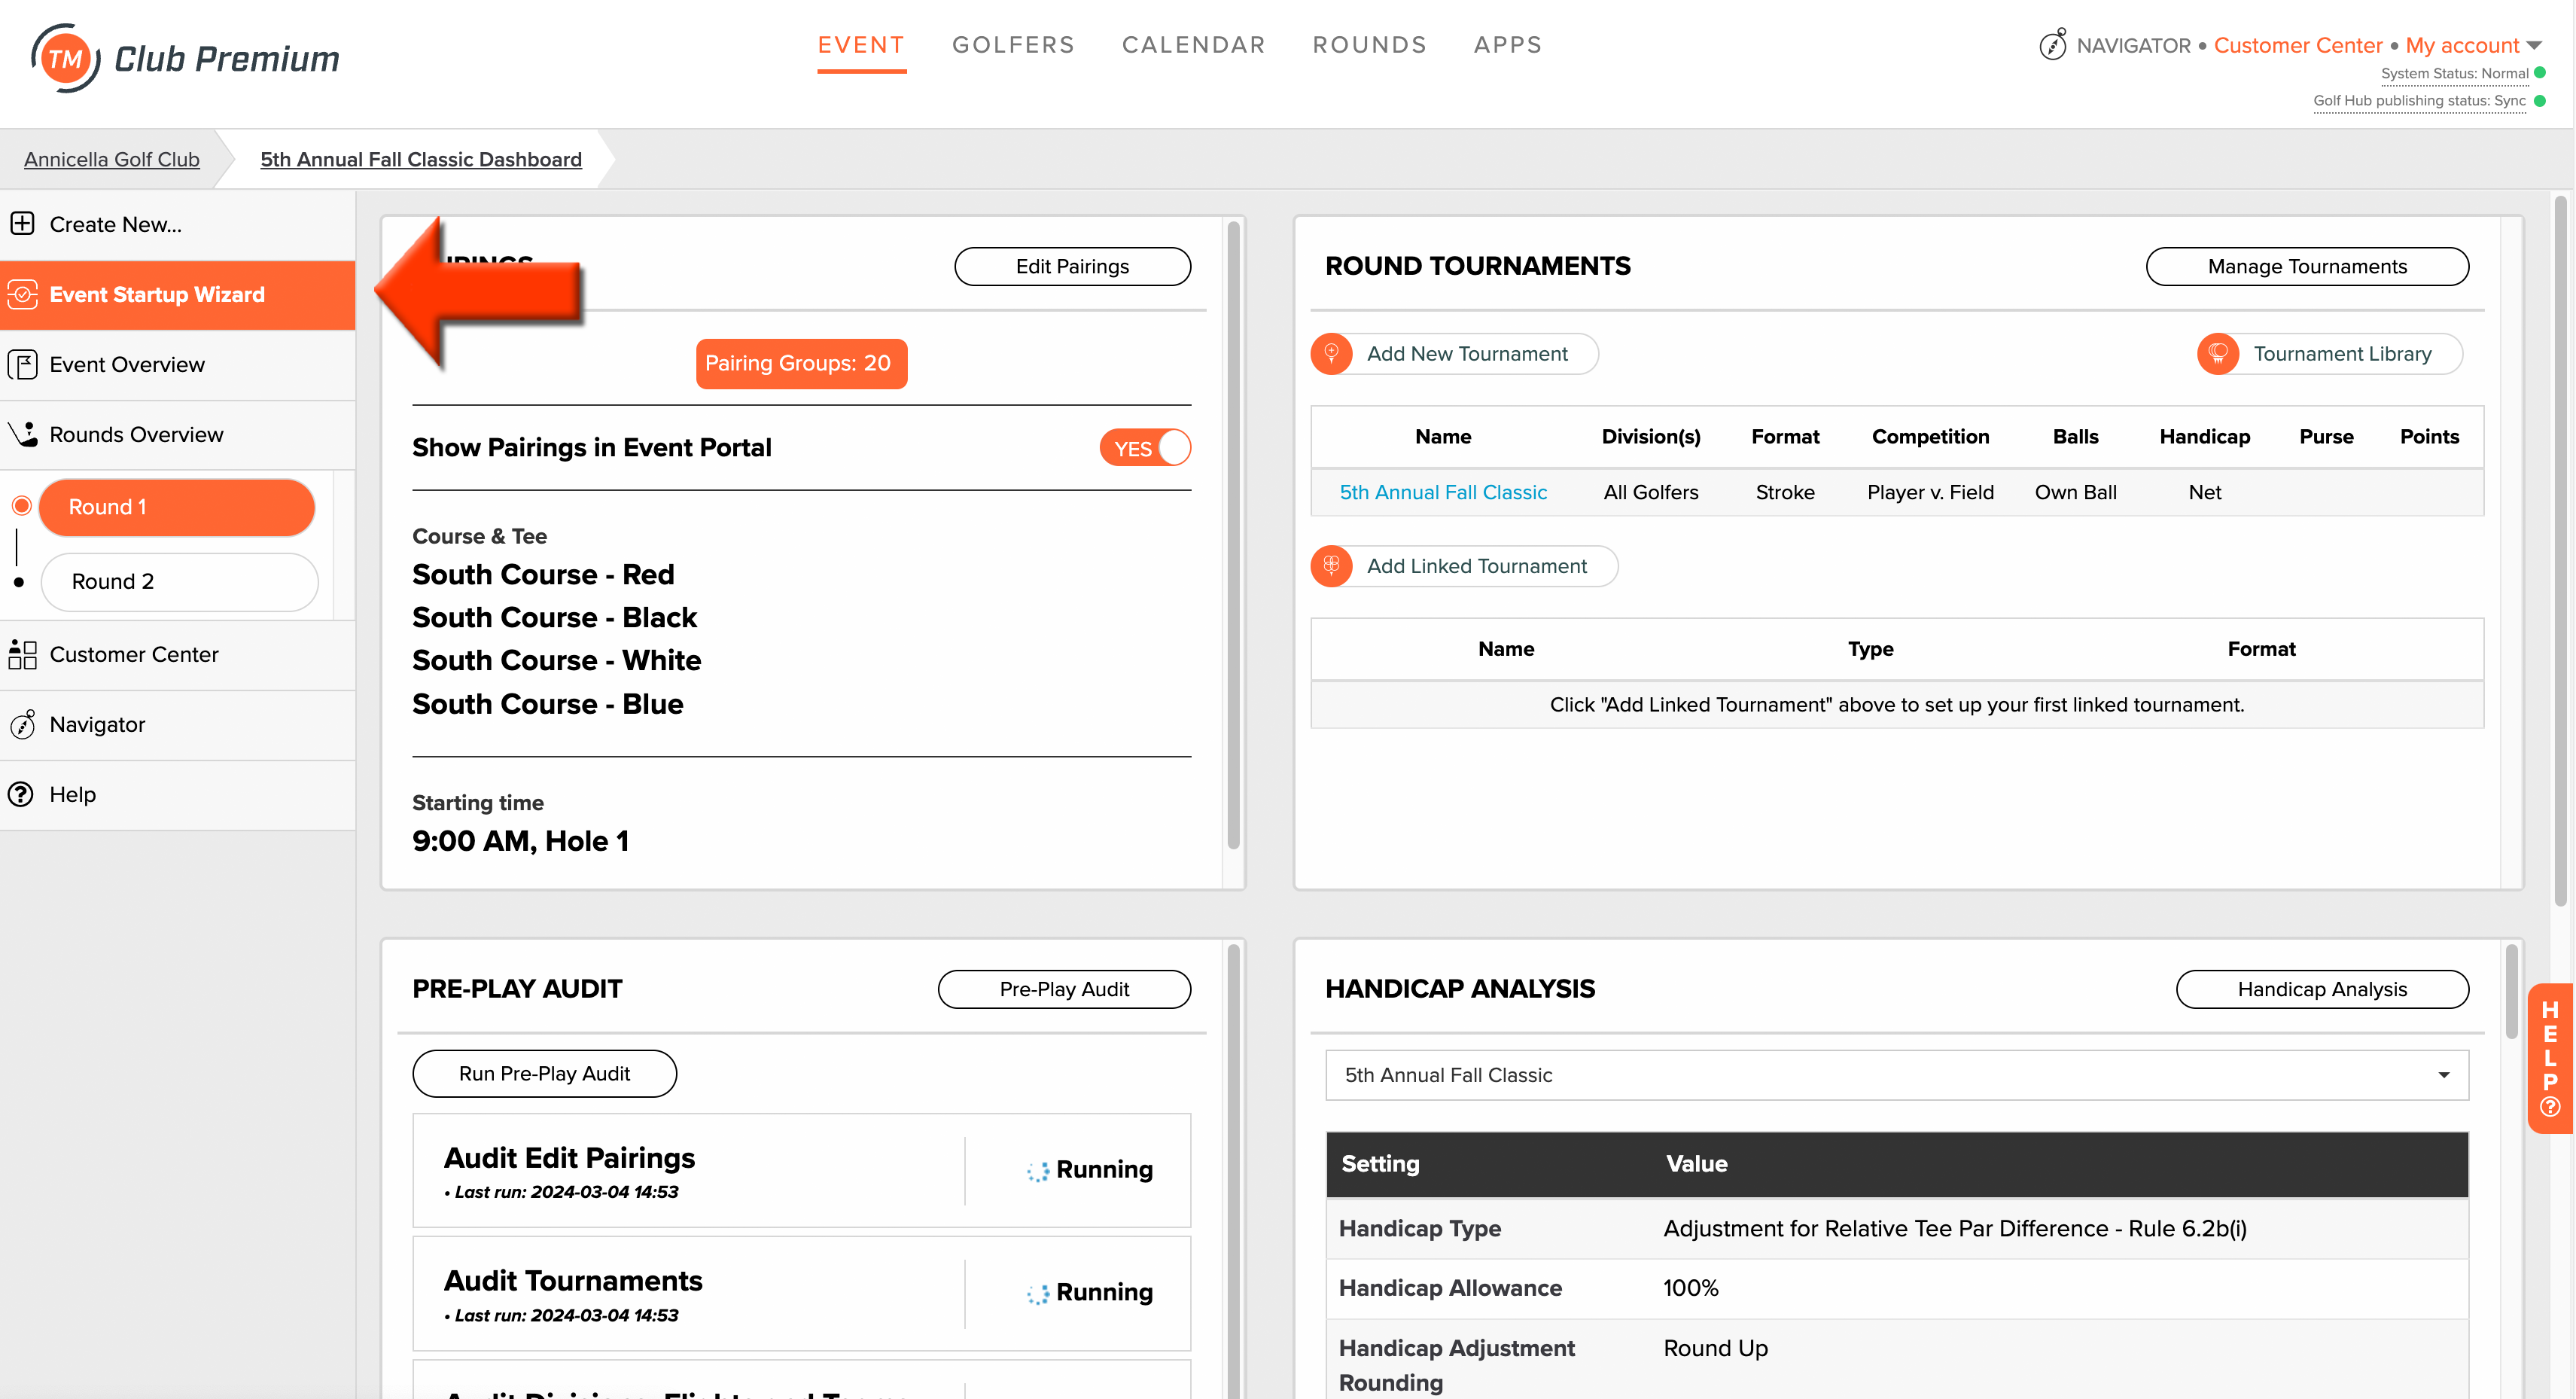The height and width of the screenshot is (1399, 2576).
Task: Click the Add Linked Tournament button label
Action: [1476, 566]
